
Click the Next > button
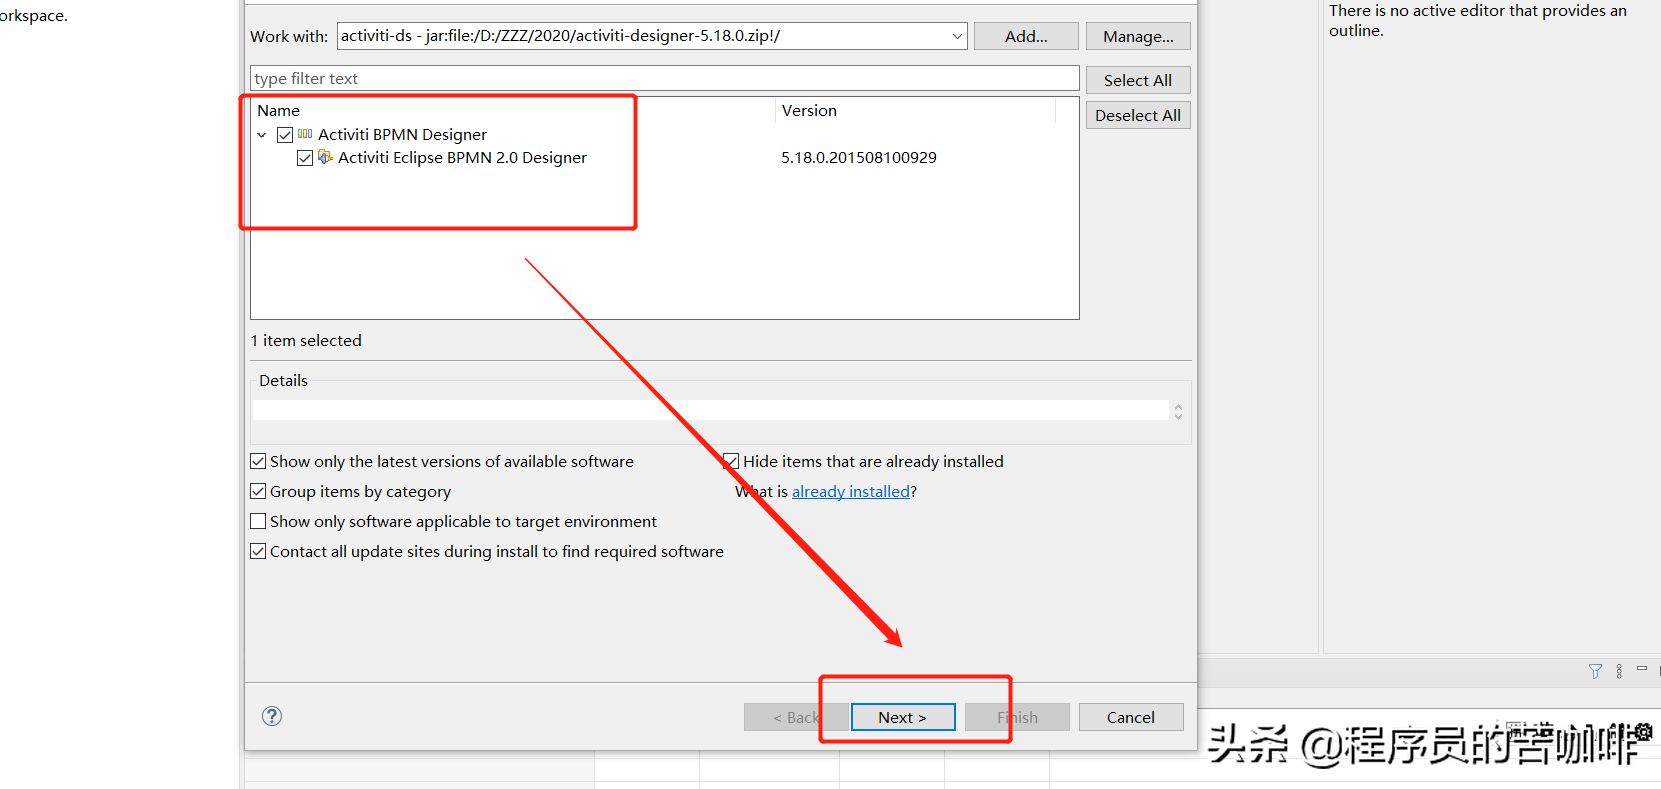(903, 717)
